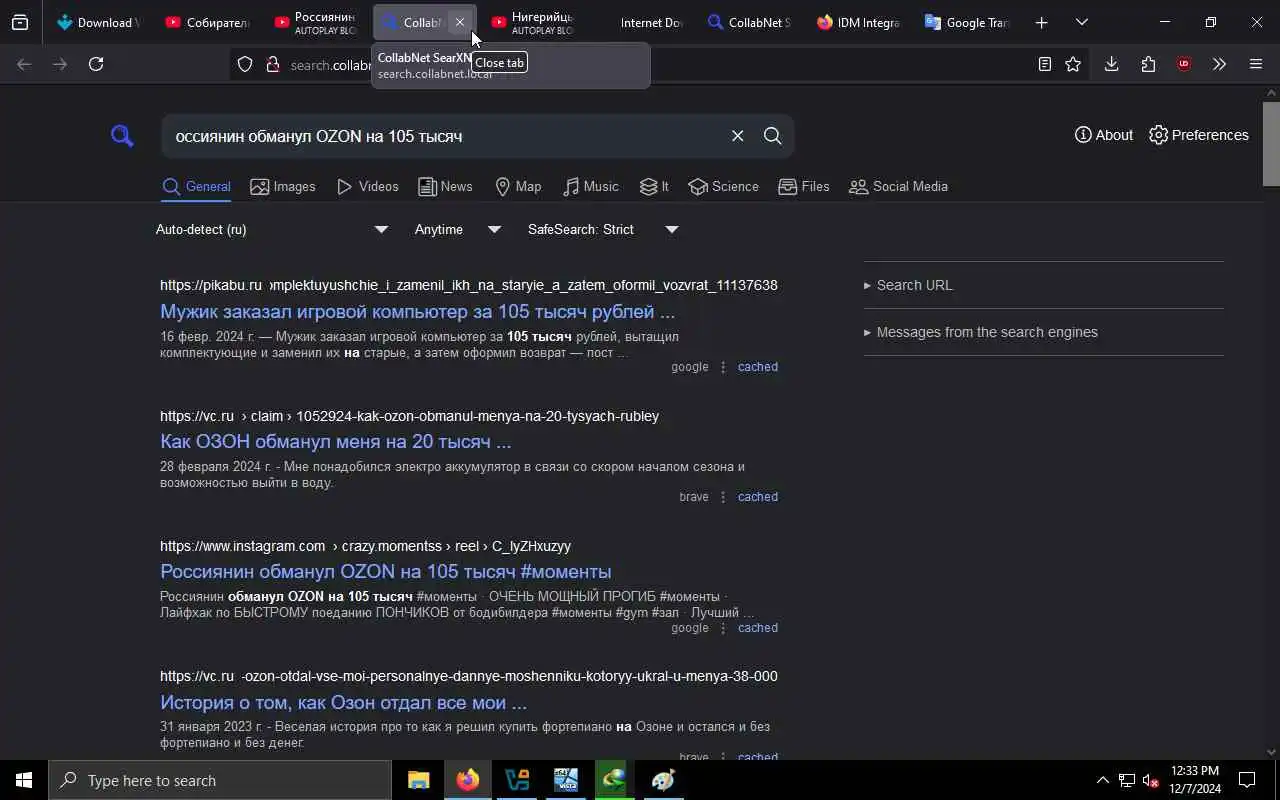The height and width of the screenshot is (800, 1280).
Task: Open Firefox View icon in tab bar
Action: 20,22
